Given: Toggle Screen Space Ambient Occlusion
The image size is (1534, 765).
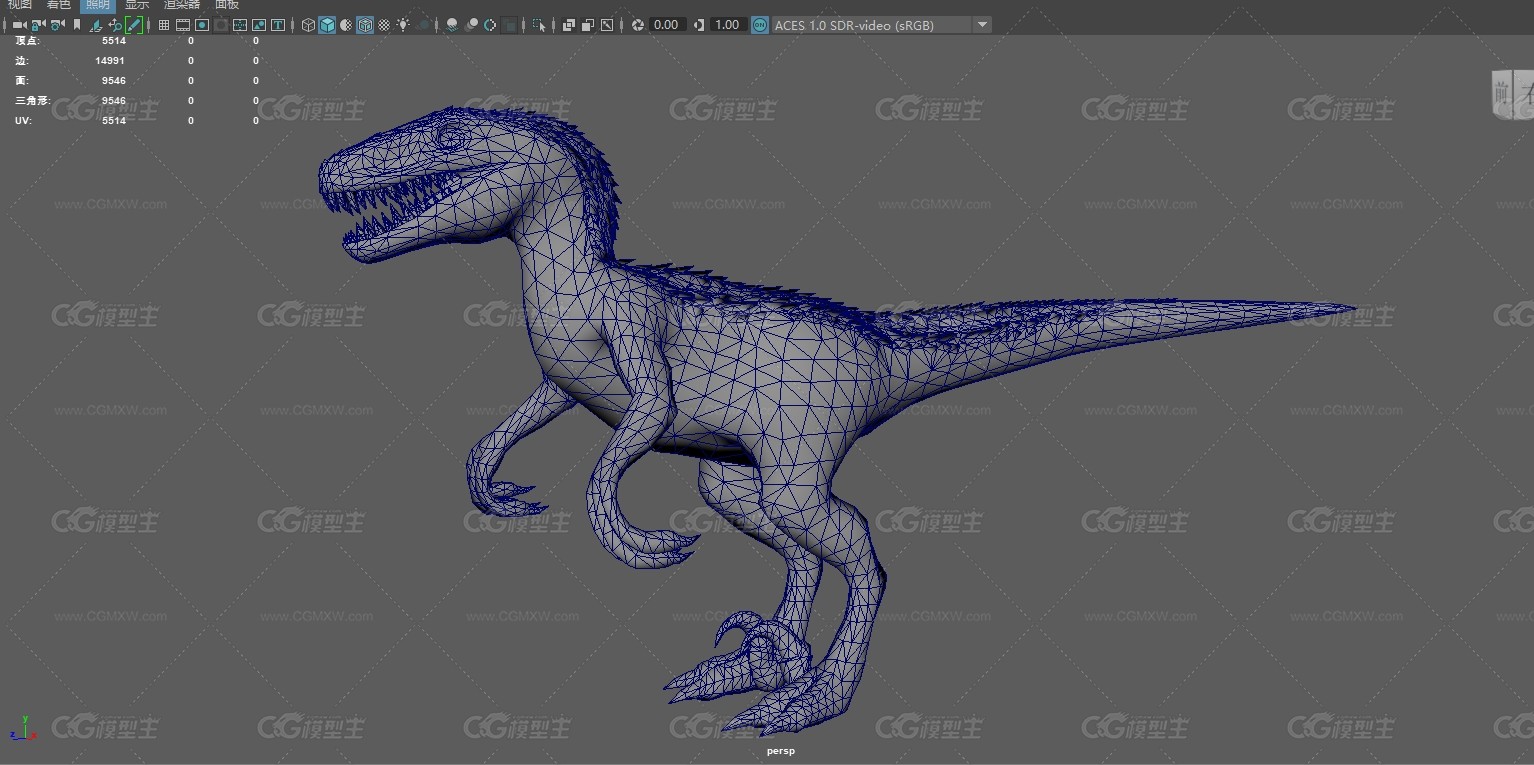Looking at the screenshot, I should [x=451, y=25].
